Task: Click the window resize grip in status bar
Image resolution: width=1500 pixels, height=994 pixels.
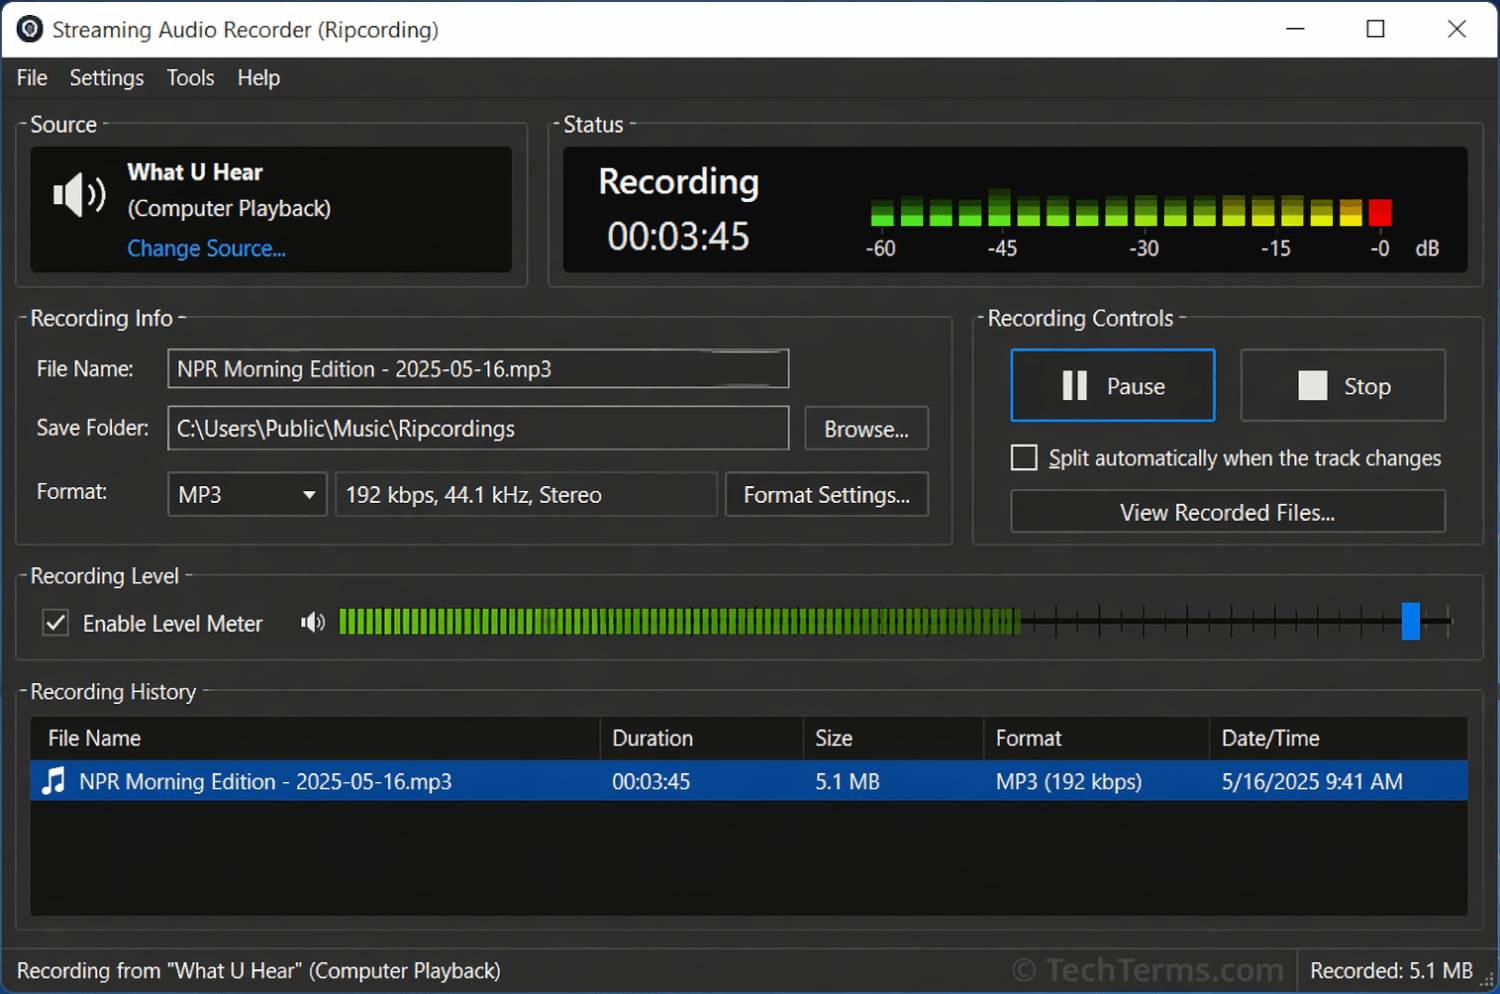Action: tap(1486, 979)
